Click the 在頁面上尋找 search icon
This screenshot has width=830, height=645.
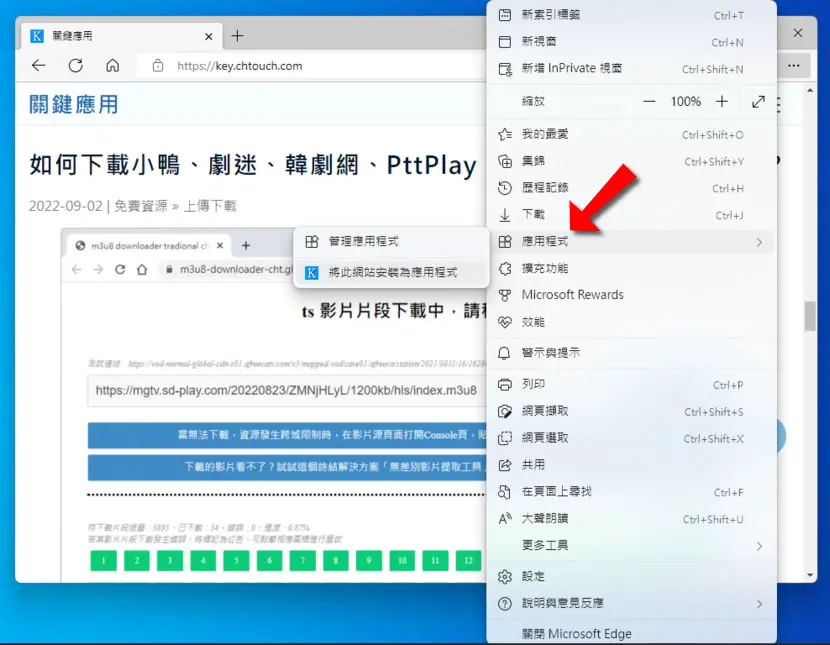pos(505,492)
